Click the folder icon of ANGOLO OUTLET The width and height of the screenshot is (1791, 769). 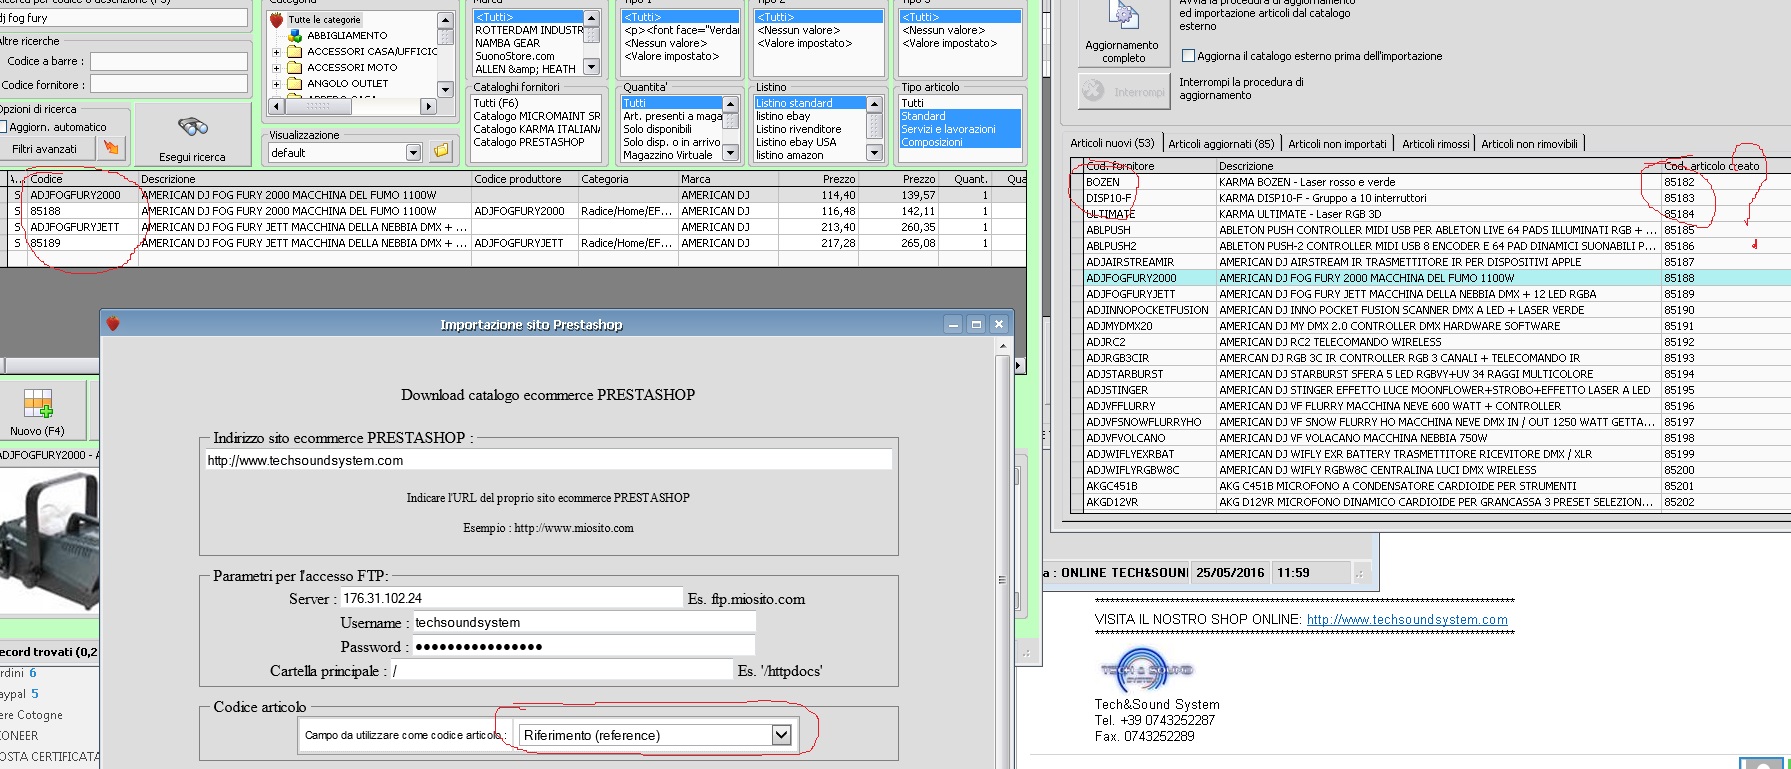click(x=295, y=83)
